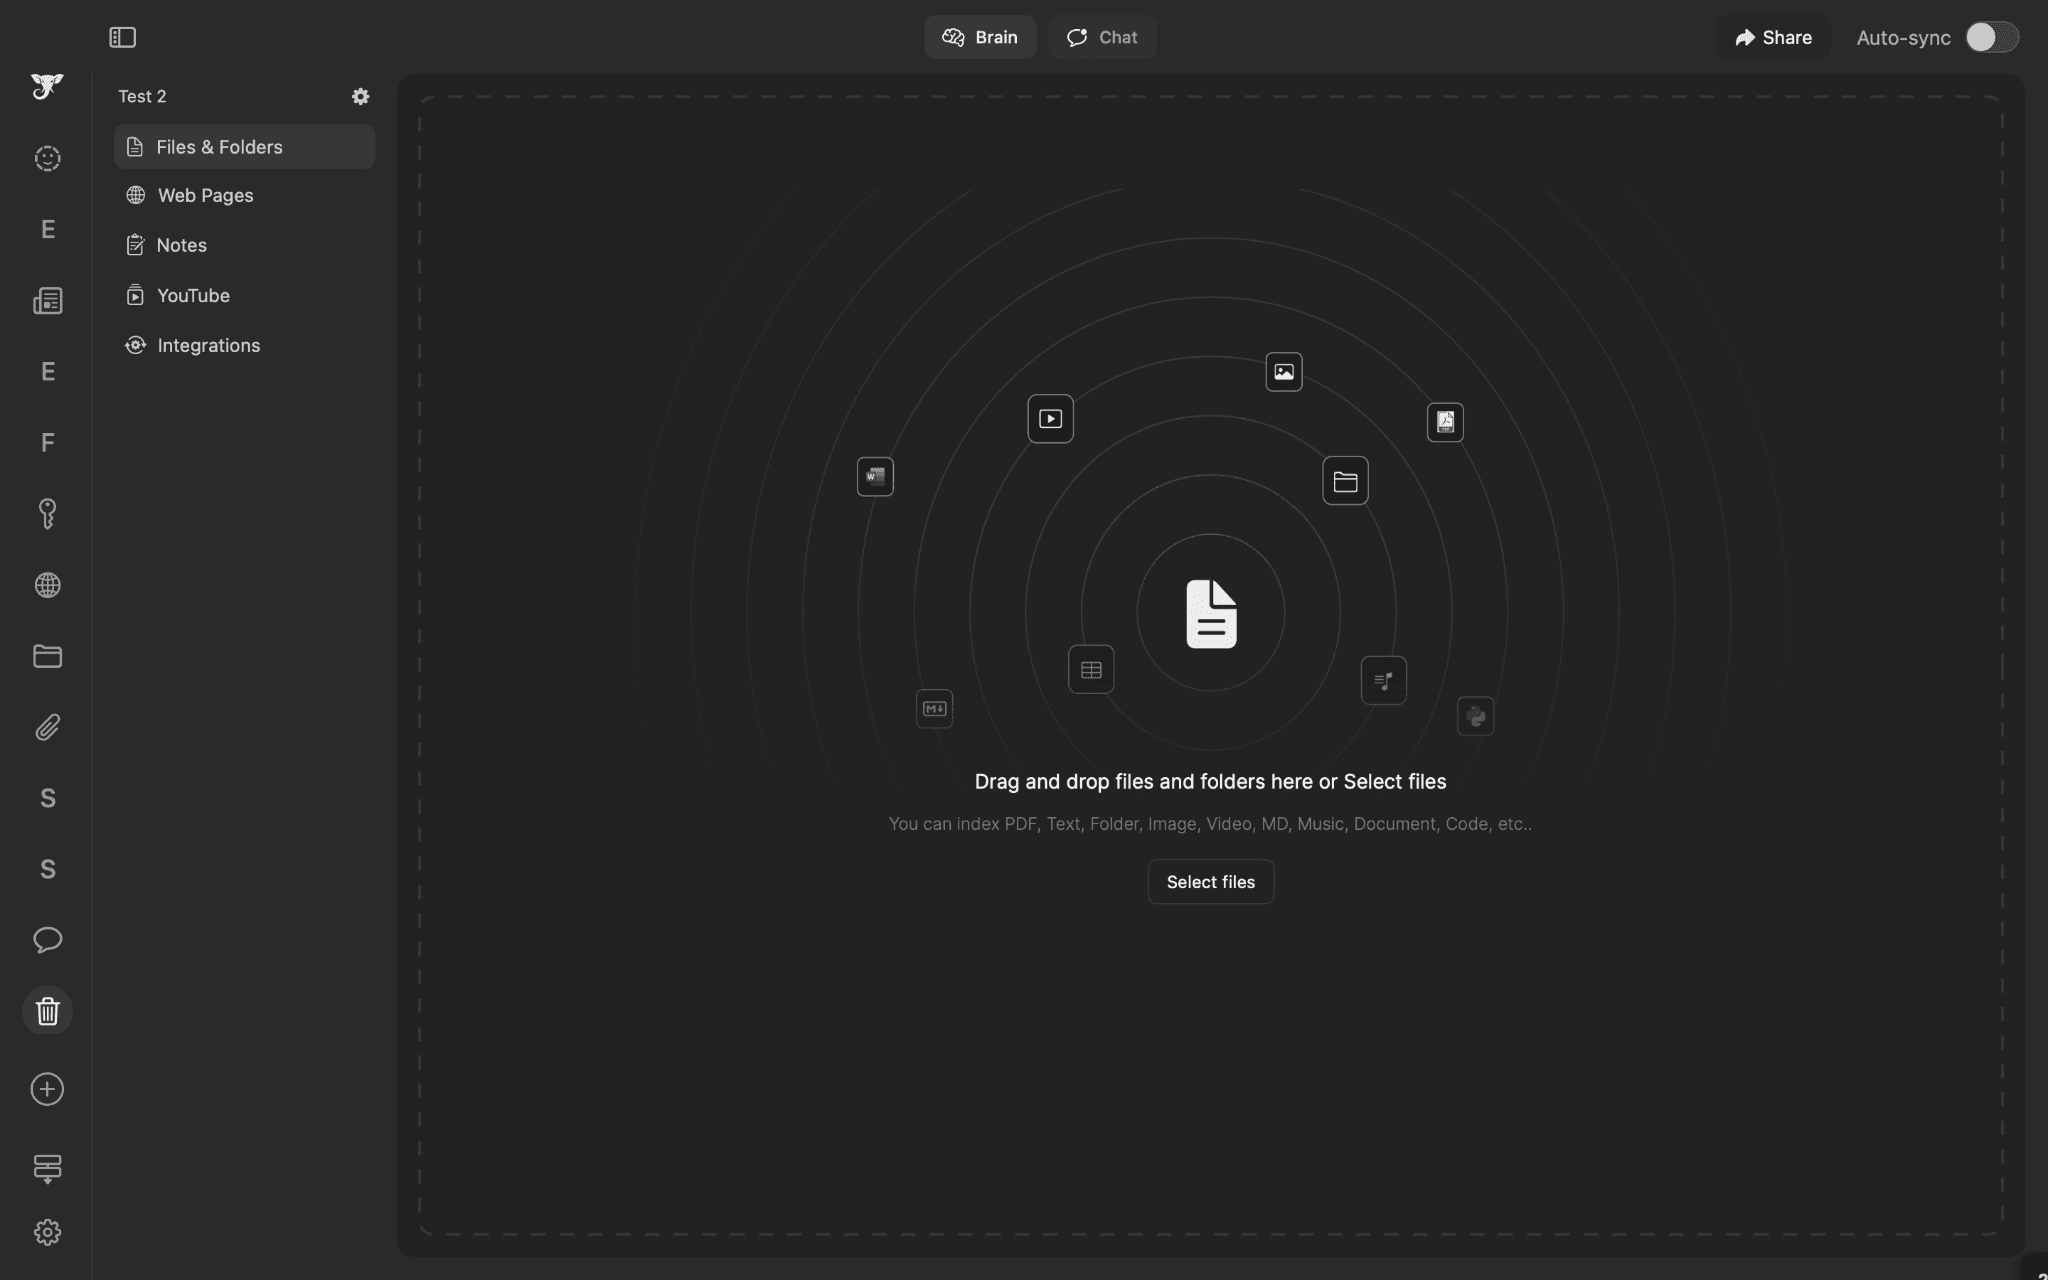Toggle the sidebar panel icon

122,37
